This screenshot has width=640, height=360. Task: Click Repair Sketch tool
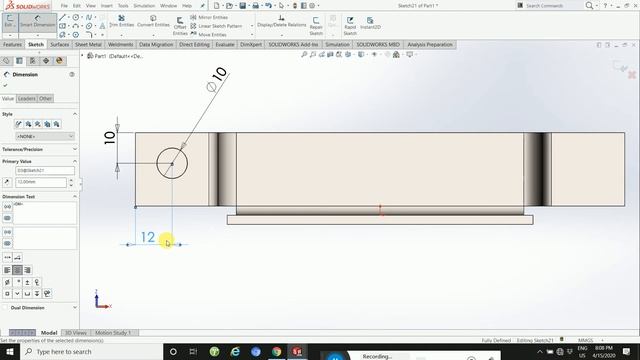[316, 26]
